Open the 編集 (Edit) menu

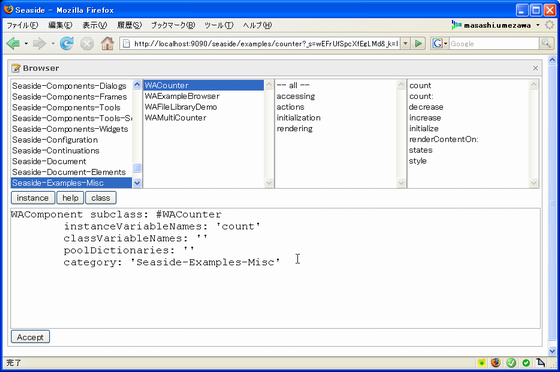pos(60,25)
